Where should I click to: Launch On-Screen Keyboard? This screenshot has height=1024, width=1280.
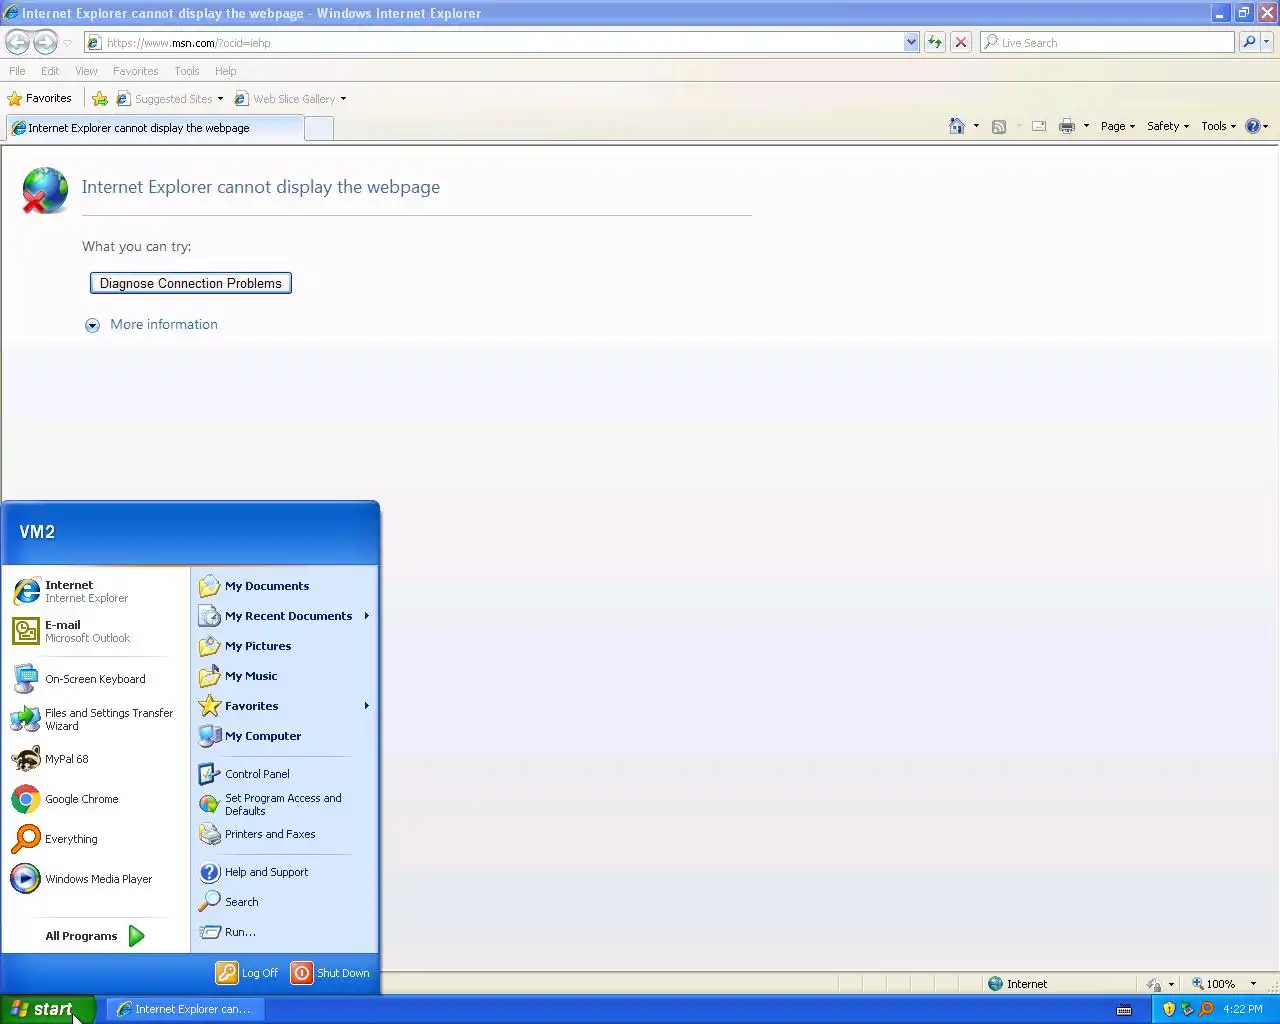click(96, 679)
